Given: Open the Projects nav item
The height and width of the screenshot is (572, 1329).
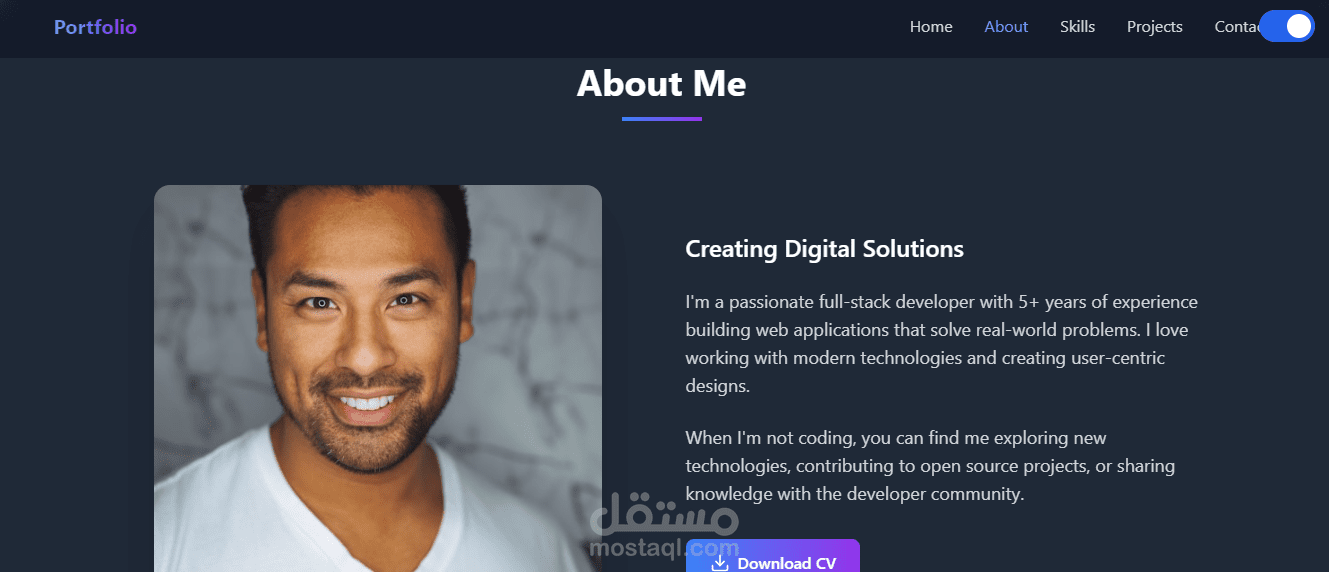Looking at the screenshot, I should pyautogui.click(x=1154, y=27).
